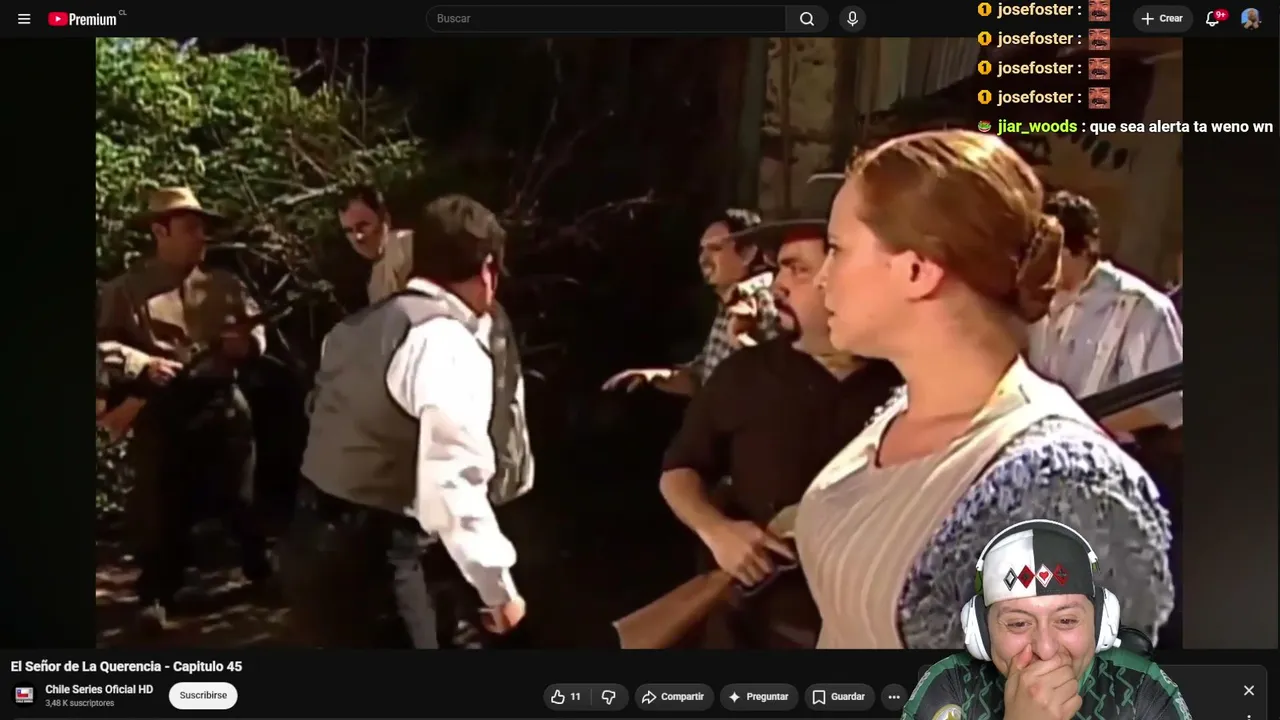Open the Chile Series Oficial HD channel avatar
1280x720 pixels.
click(x=24, y=695)
